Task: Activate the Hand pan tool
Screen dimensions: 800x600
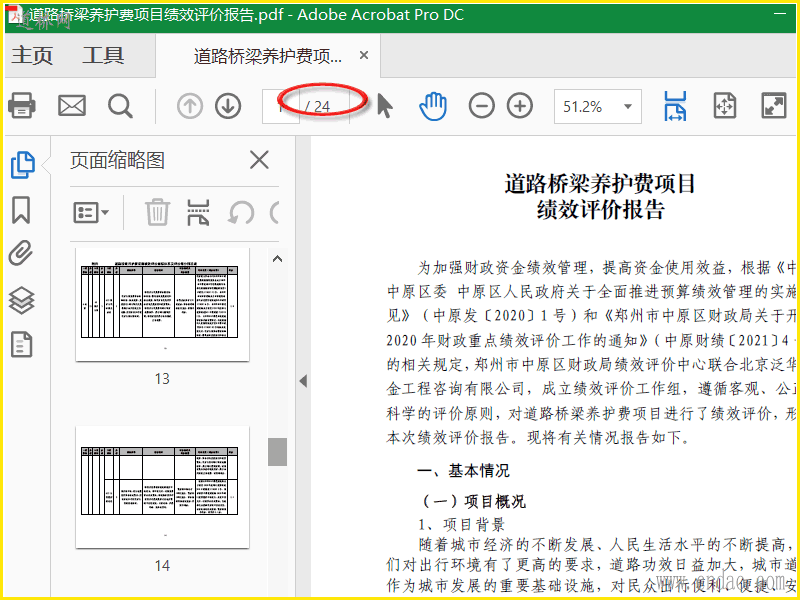Action: coord(433,106)
